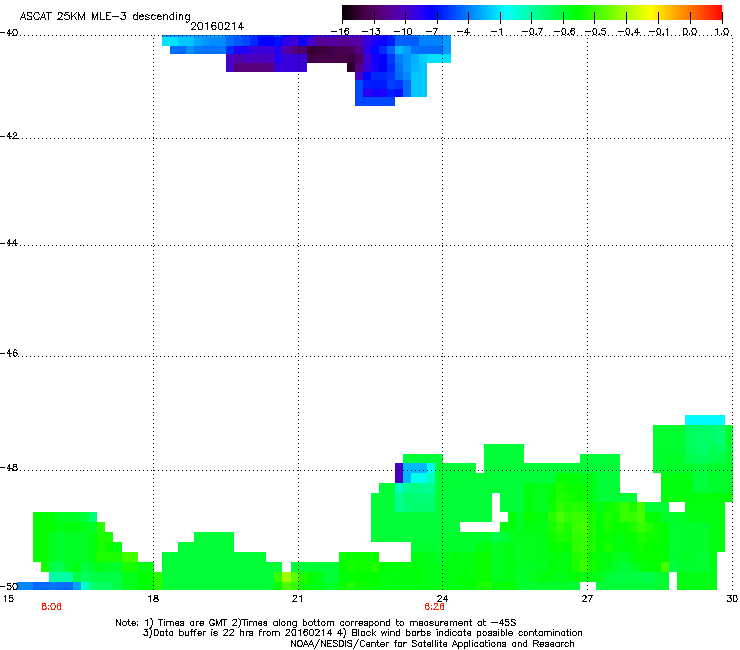Click the -13 label on the color scale

coord(371,32)
